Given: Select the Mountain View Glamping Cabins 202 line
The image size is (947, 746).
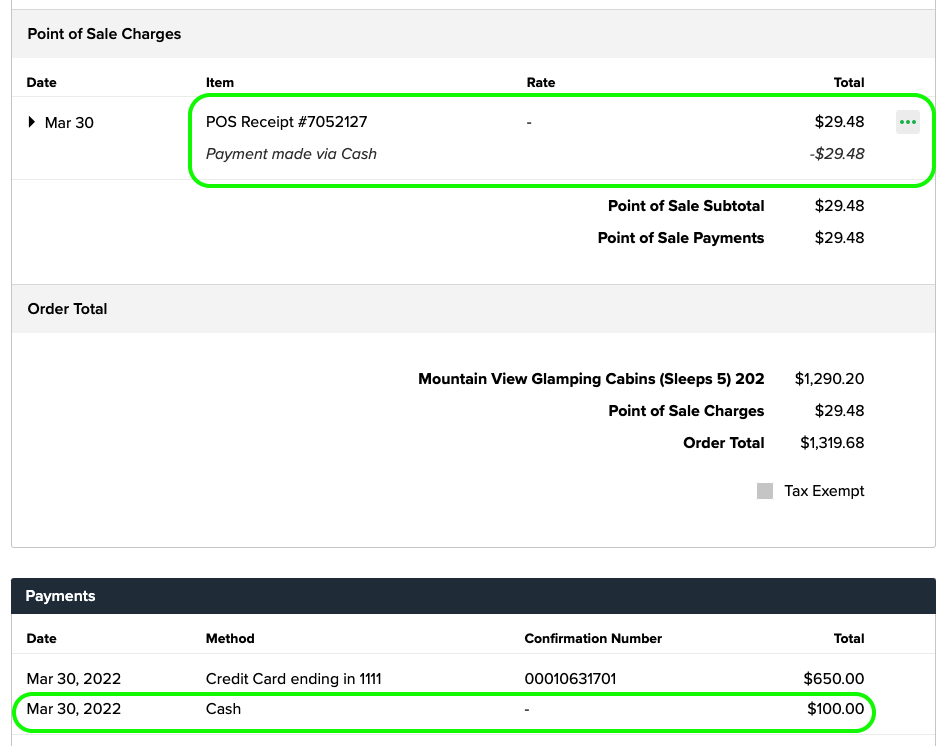Looking at the screenshot, I should tap(591, 378).
